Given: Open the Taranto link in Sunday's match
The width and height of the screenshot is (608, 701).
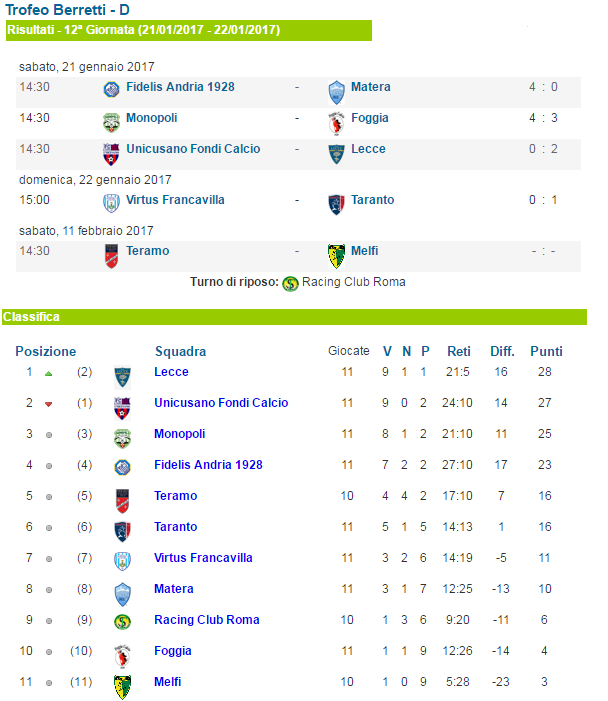Looking at the screenshot, I should click(x=372, y=200).
